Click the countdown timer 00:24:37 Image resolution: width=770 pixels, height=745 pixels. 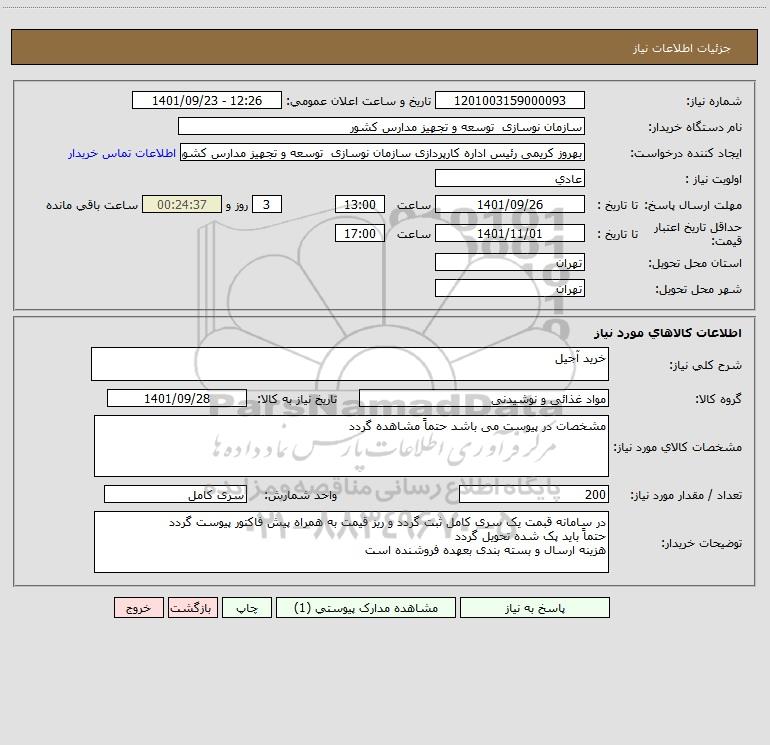click(182, 204)
